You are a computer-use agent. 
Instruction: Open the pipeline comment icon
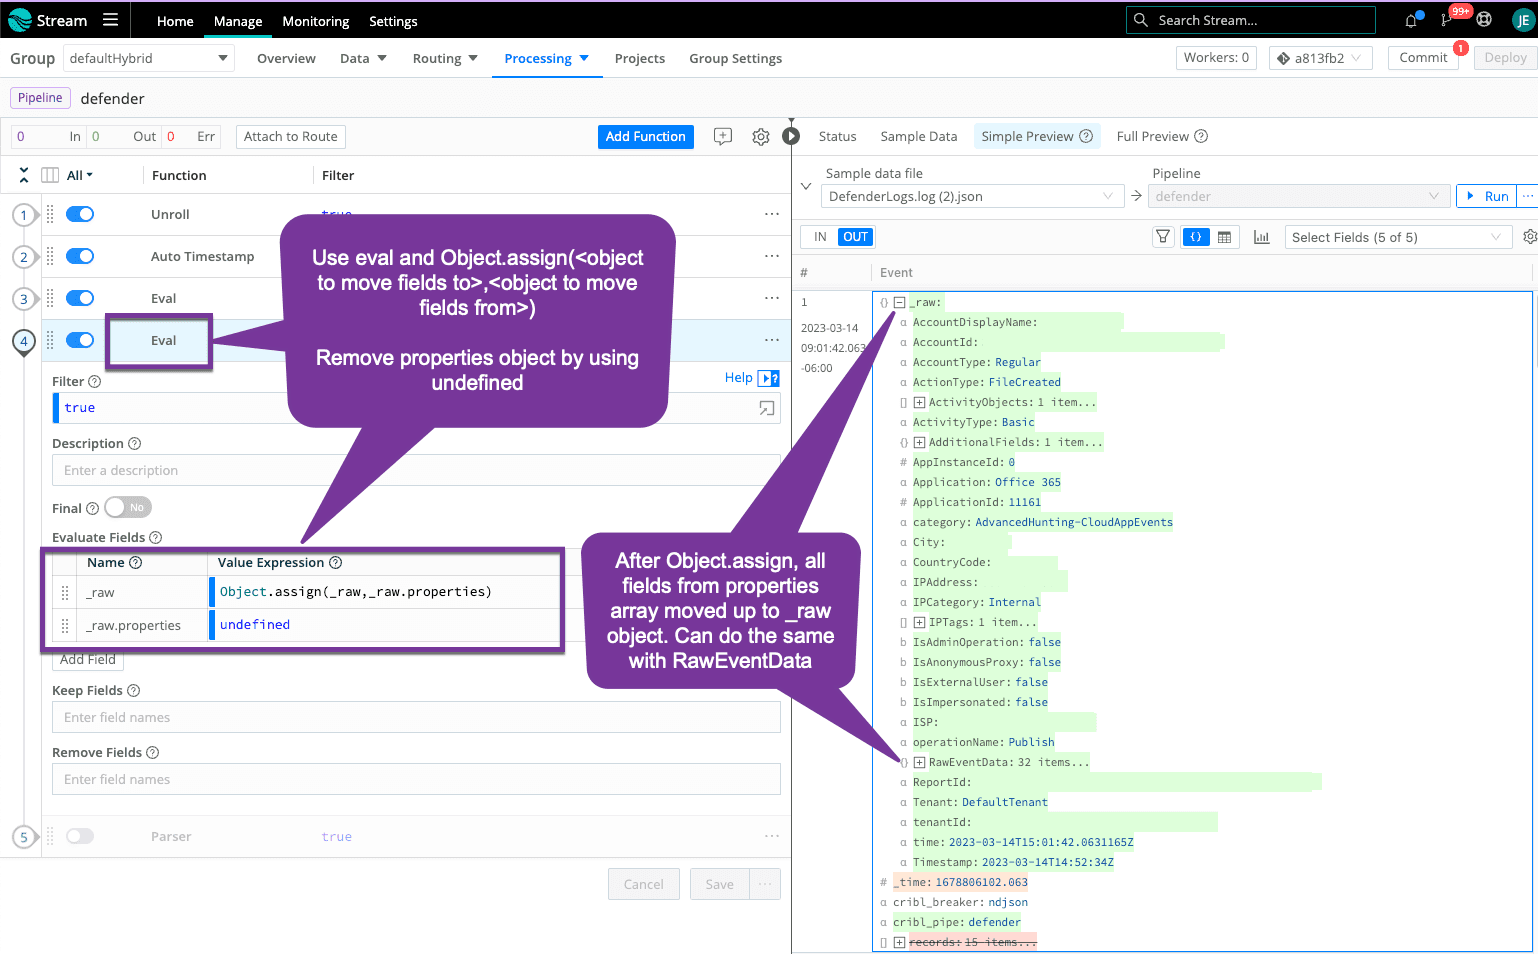tap(723, 137)
